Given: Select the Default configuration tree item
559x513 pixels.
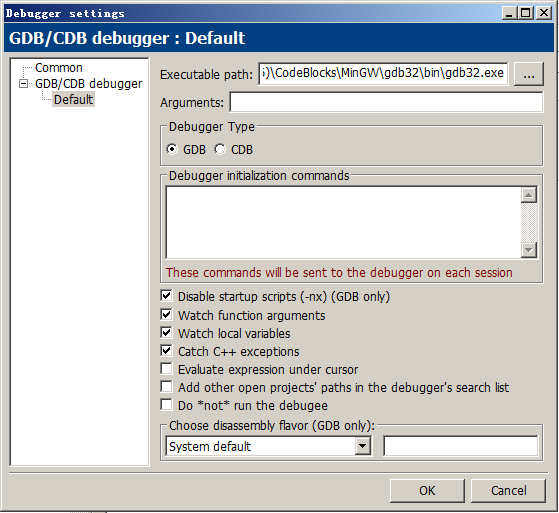Looking at the screenshot, I should point(73,99).
